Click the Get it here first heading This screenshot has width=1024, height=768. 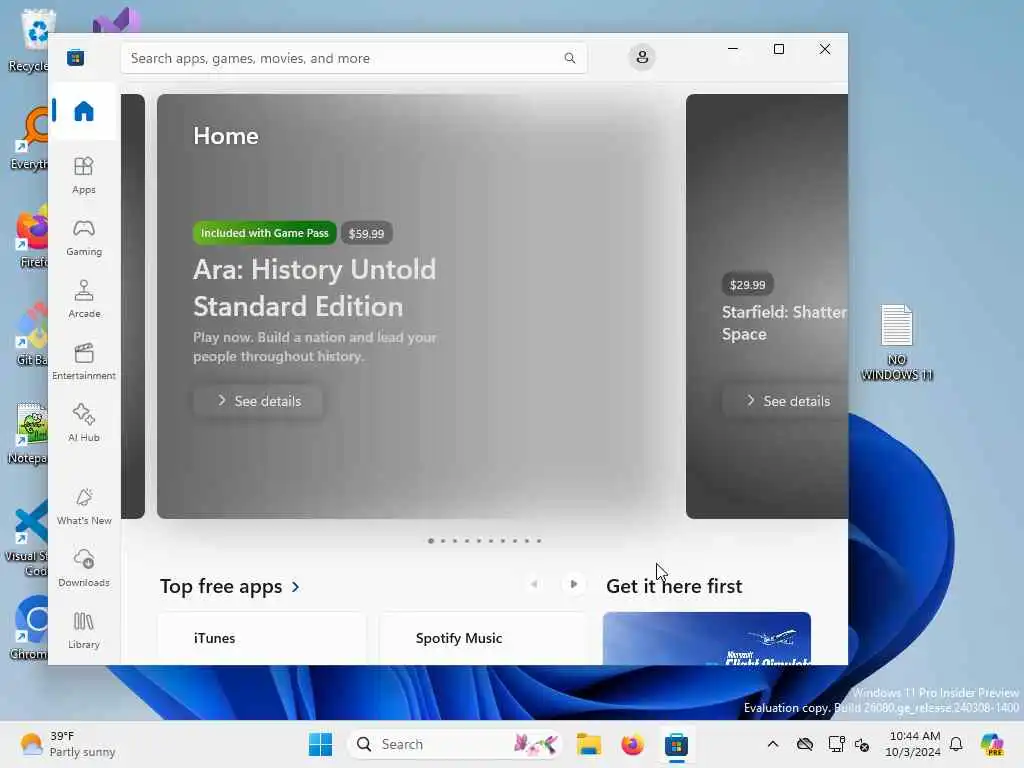click(x=674, y=586)
